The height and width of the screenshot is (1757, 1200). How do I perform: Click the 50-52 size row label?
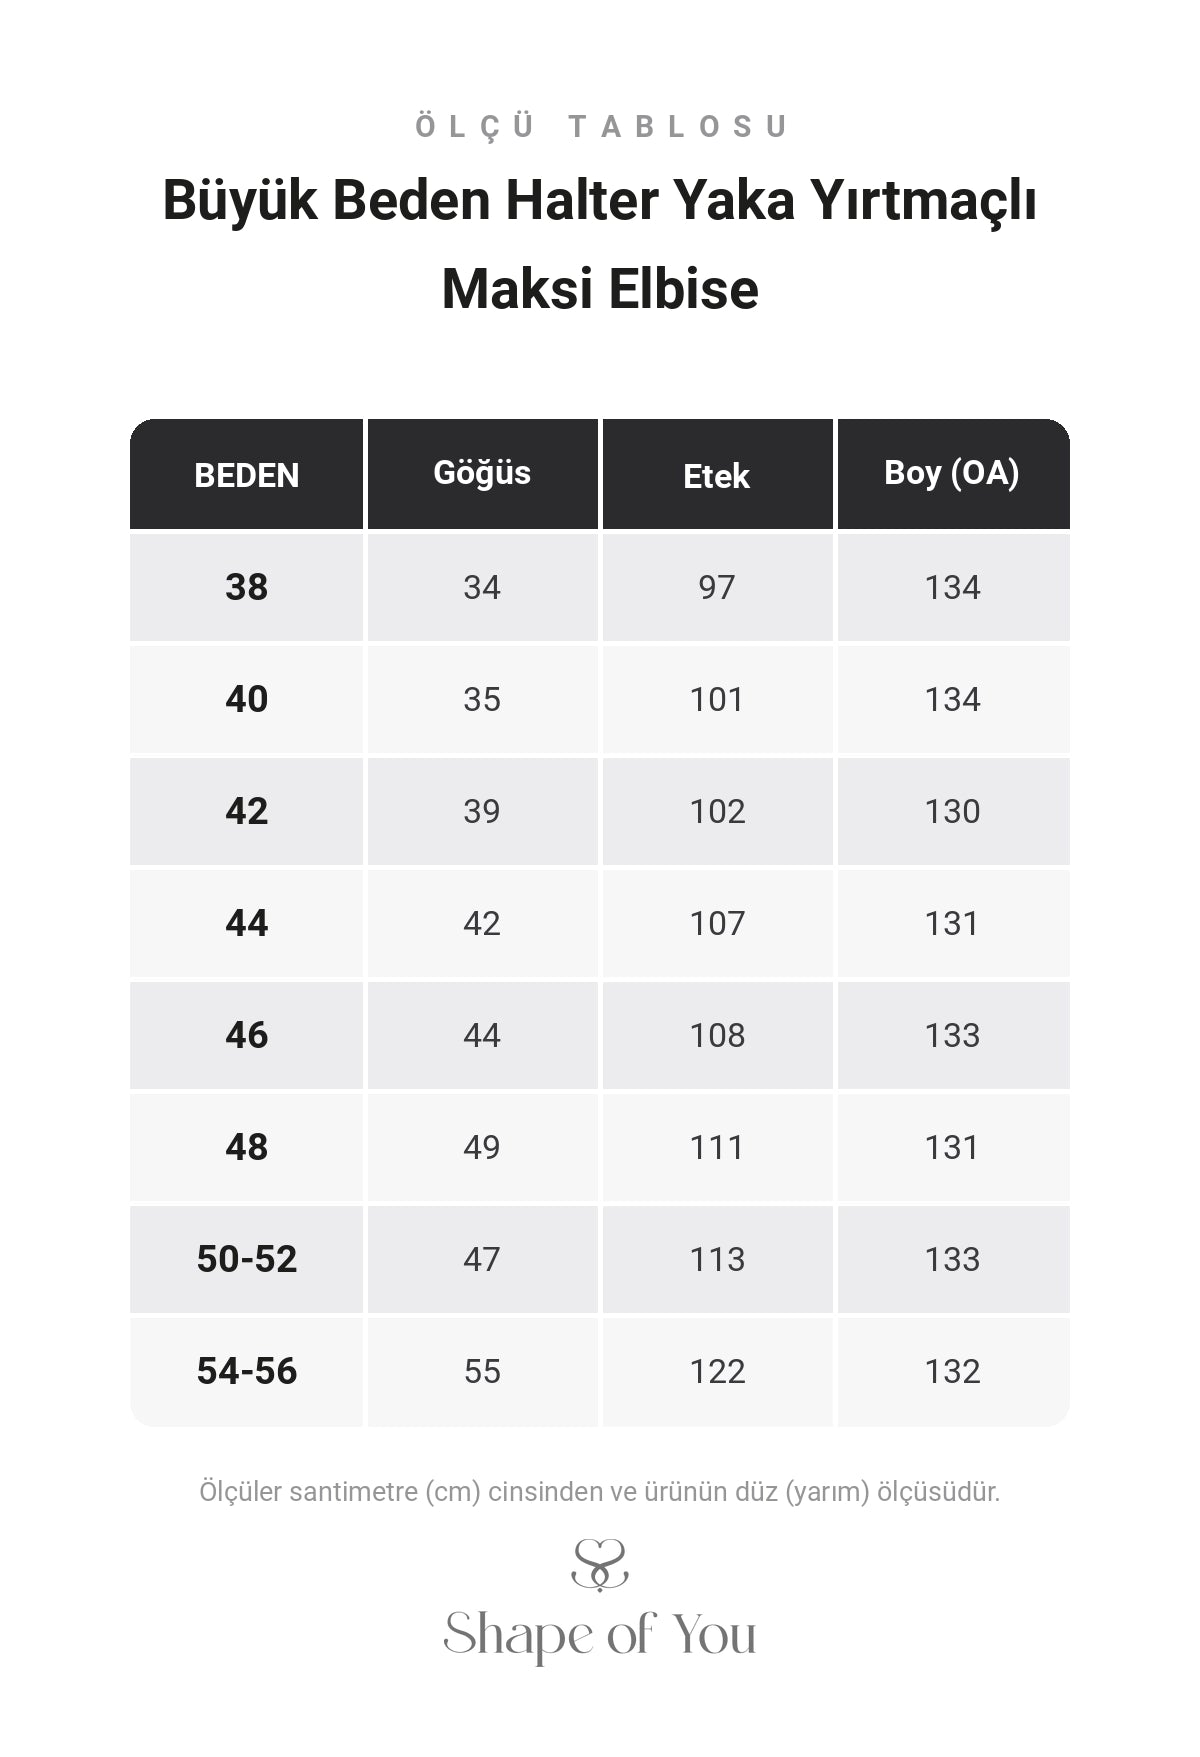pos(246,1259)
